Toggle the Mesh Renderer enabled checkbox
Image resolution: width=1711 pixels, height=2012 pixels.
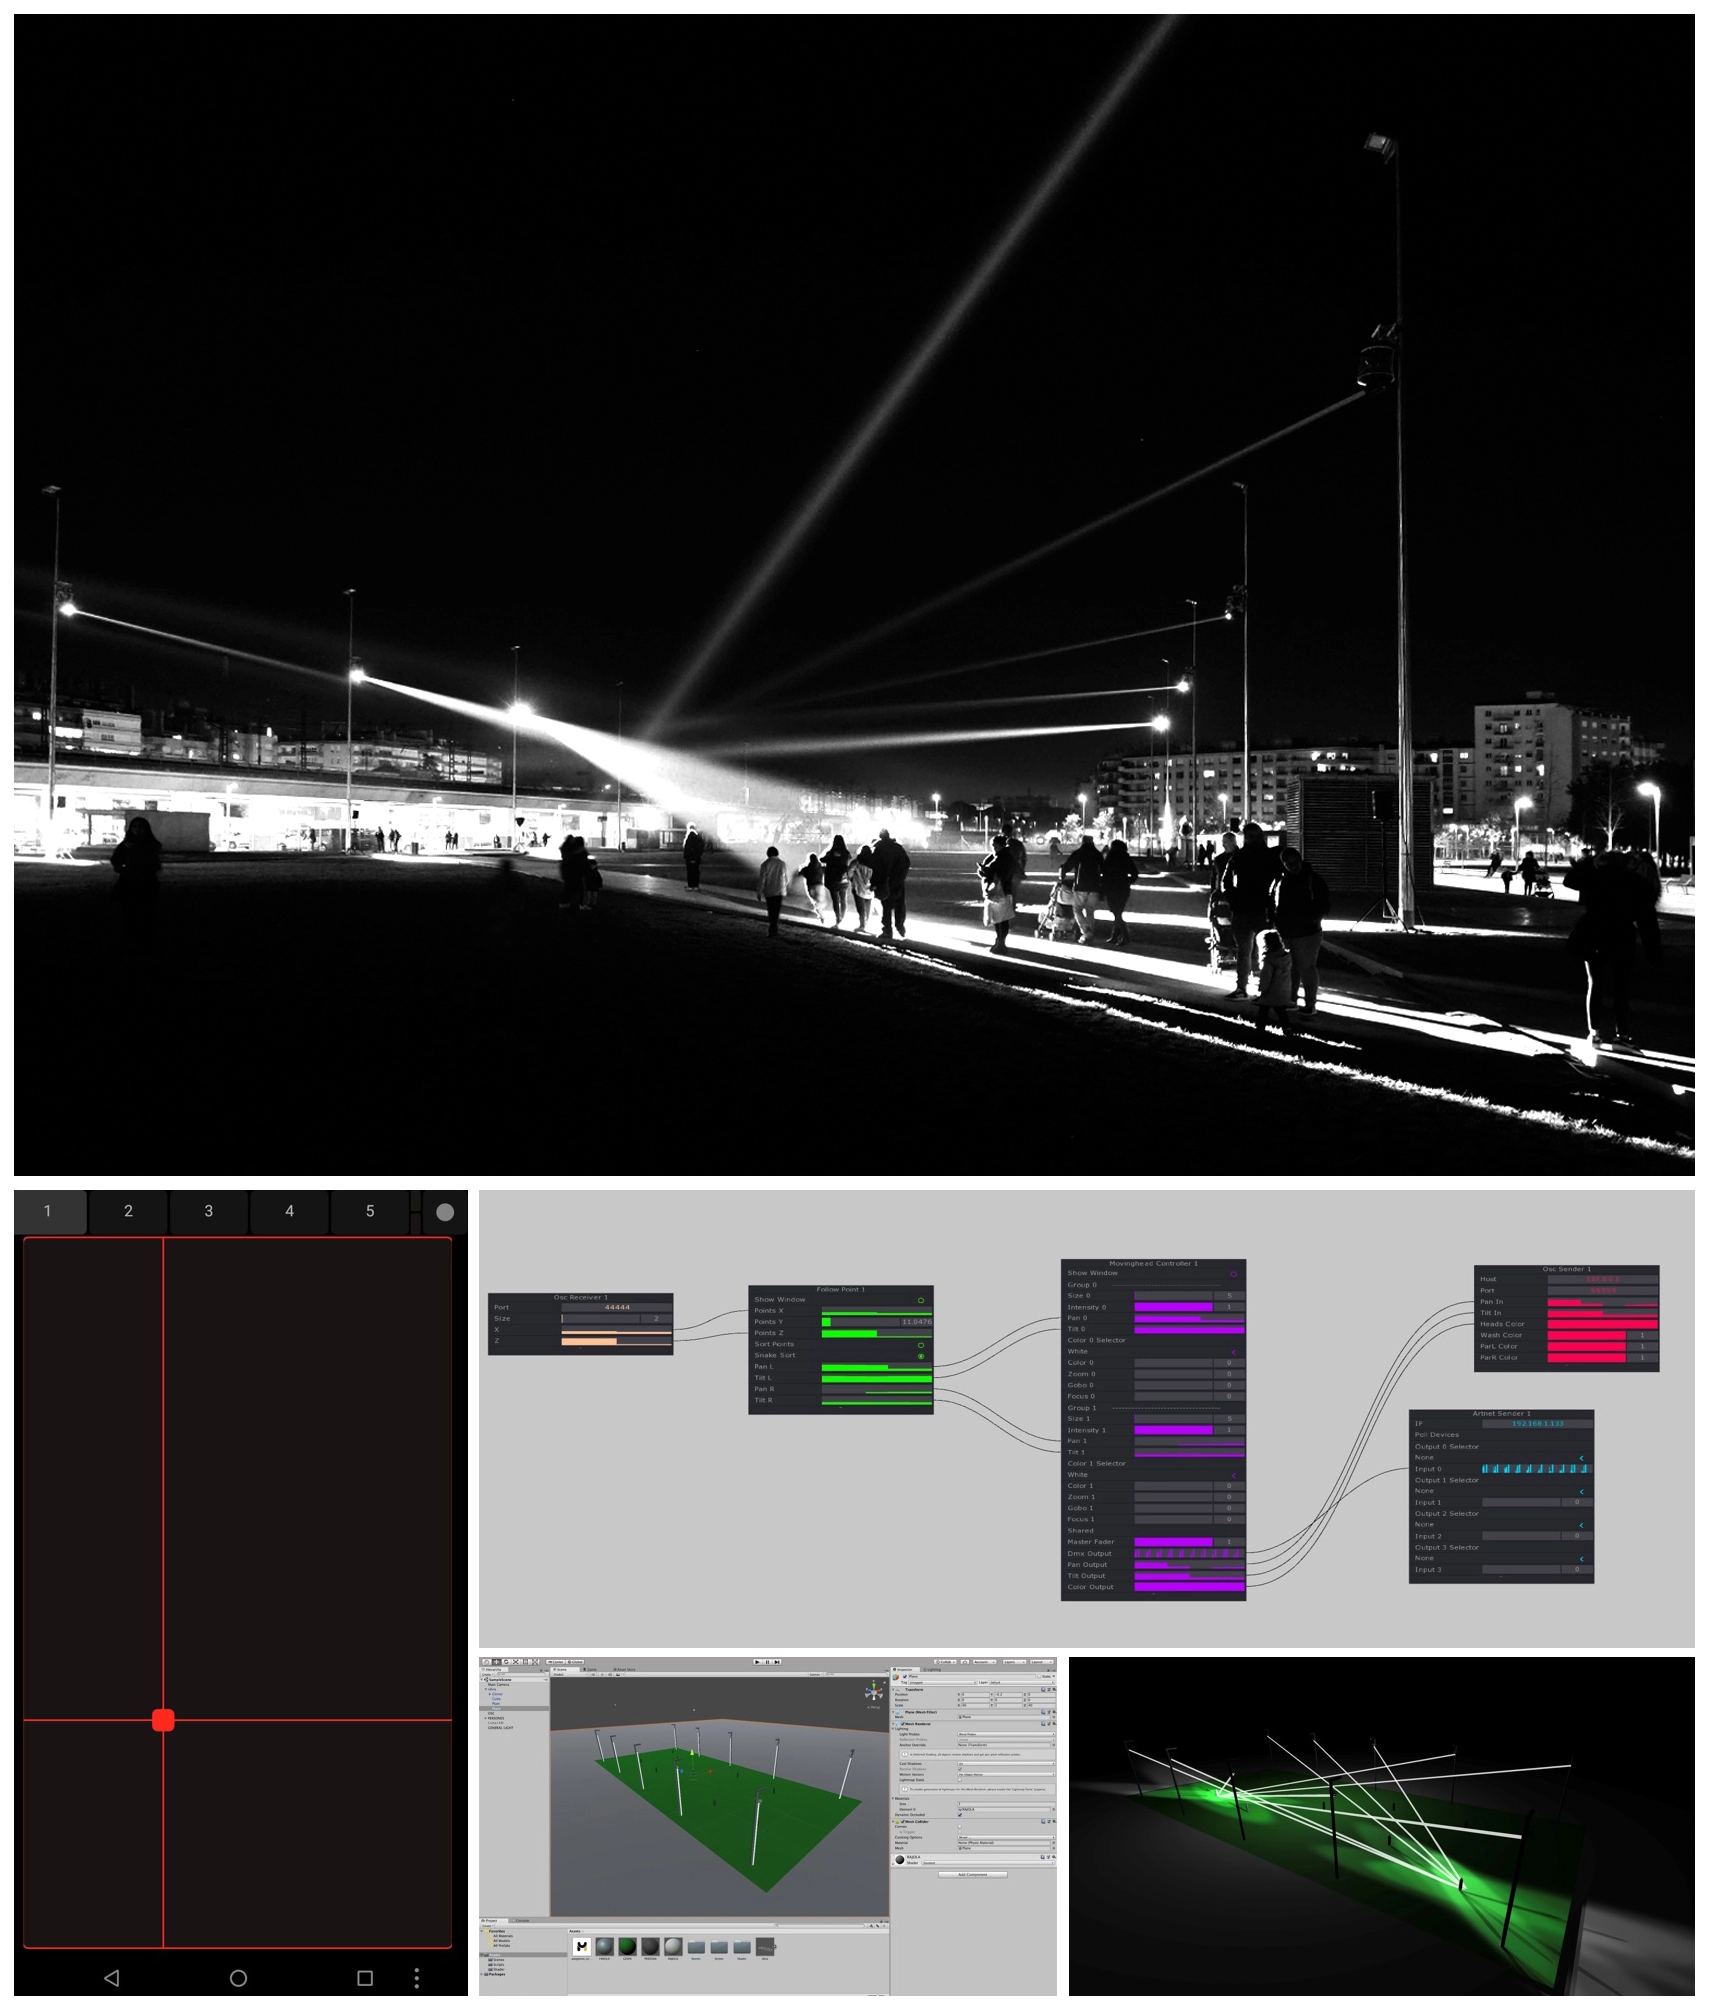point(902,1724)
